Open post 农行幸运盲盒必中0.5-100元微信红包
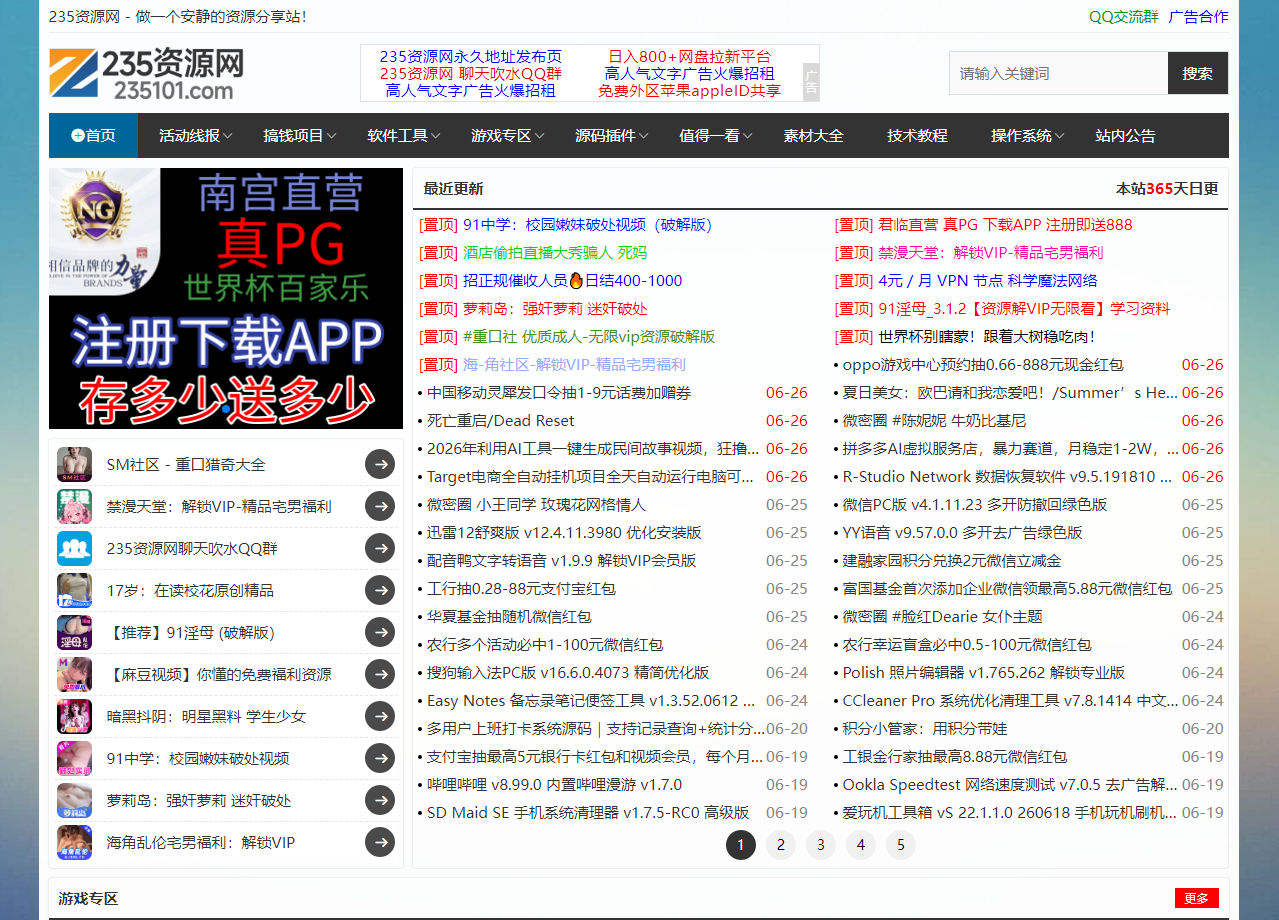 click(x=967, y=645)
